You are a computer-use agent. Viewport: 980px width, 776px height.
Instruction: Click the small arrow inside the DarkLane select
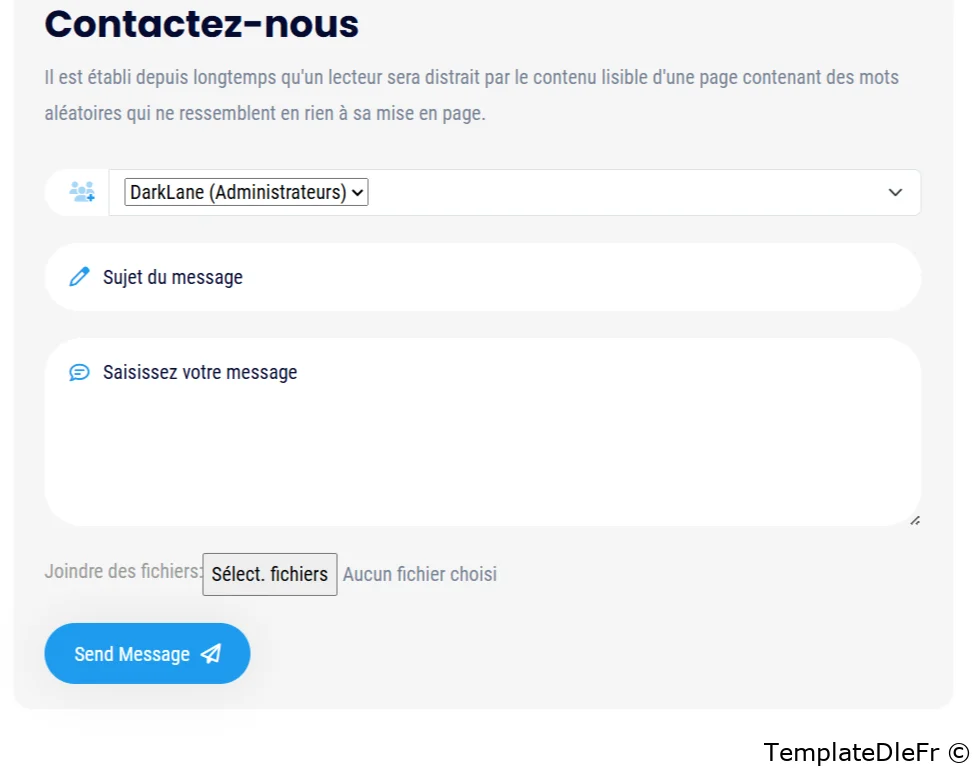pos(359,192)
